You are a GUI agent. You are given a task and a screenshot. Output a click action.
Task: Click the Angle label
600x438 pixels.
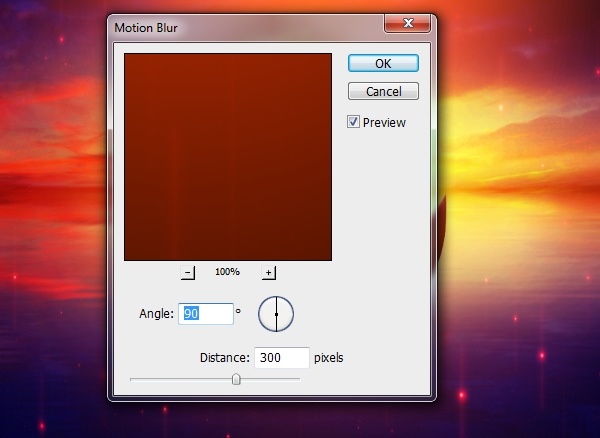click(157, 314)
